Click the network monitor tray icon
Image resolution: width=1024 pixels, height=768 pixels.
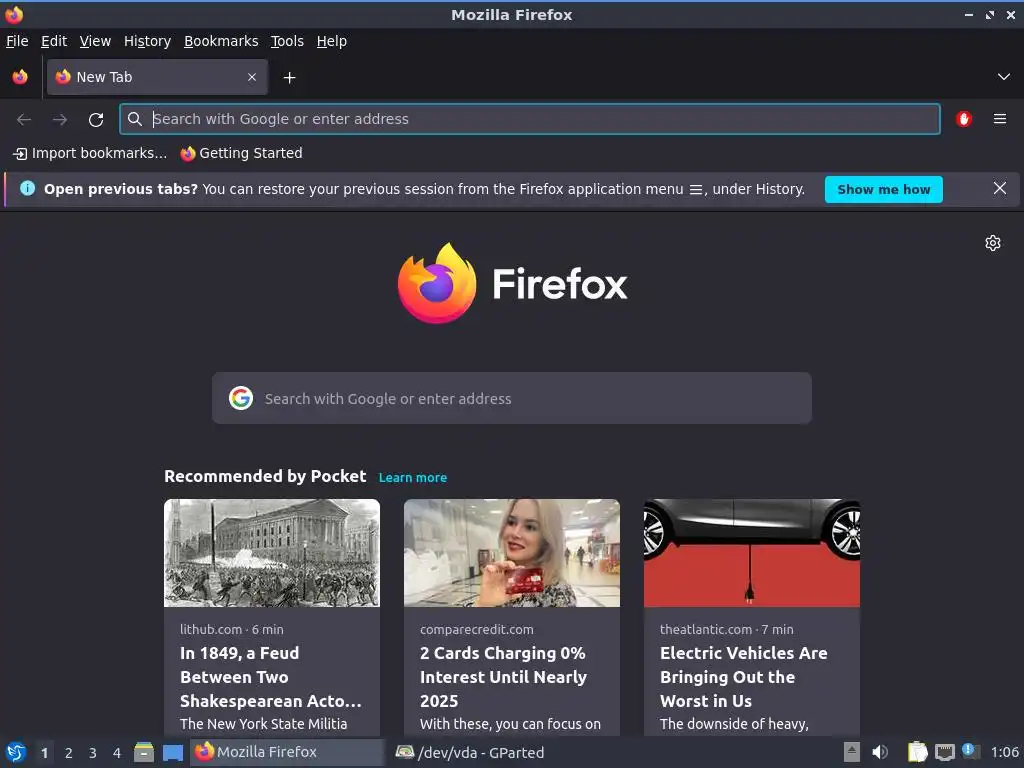click(x=944, y=752)
